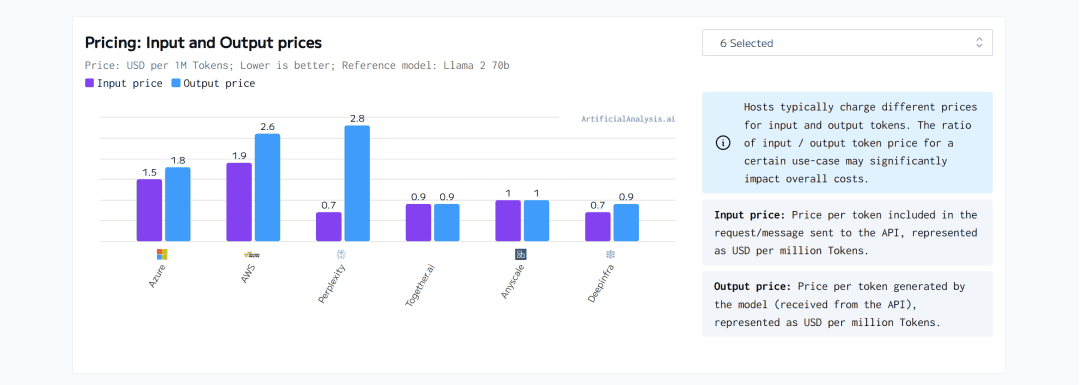Click the Input price legend label
Viewport: 1080px width, 385px height.
(129, 83)
